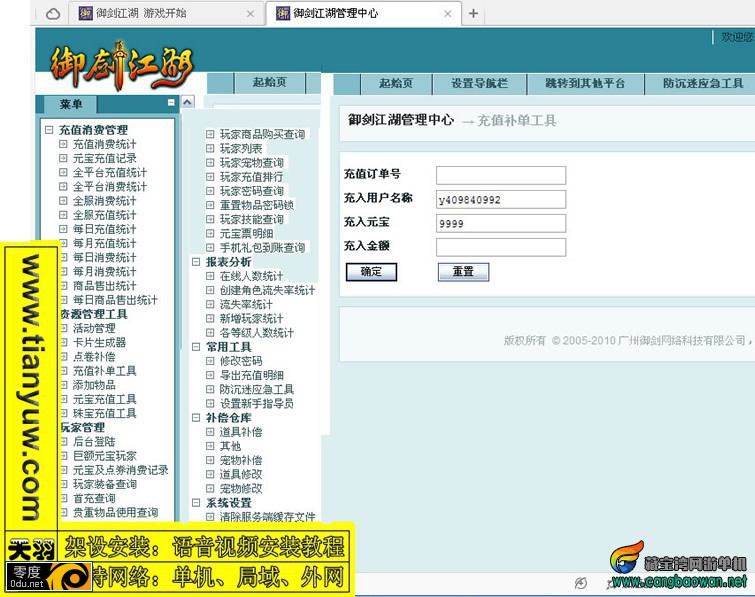The width and height of the screenshot is (755, 597).
Task: Open 宠物修改 menu item
Action: point(241,489)
